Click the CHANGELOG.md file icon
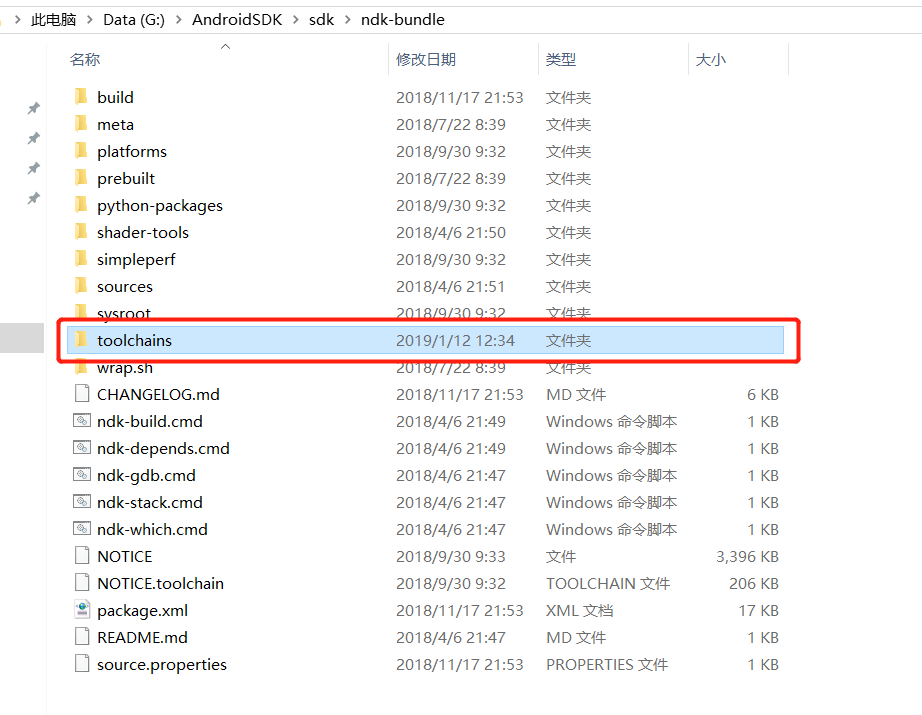This screenshot has width=922, height=715. coord(82,394)
